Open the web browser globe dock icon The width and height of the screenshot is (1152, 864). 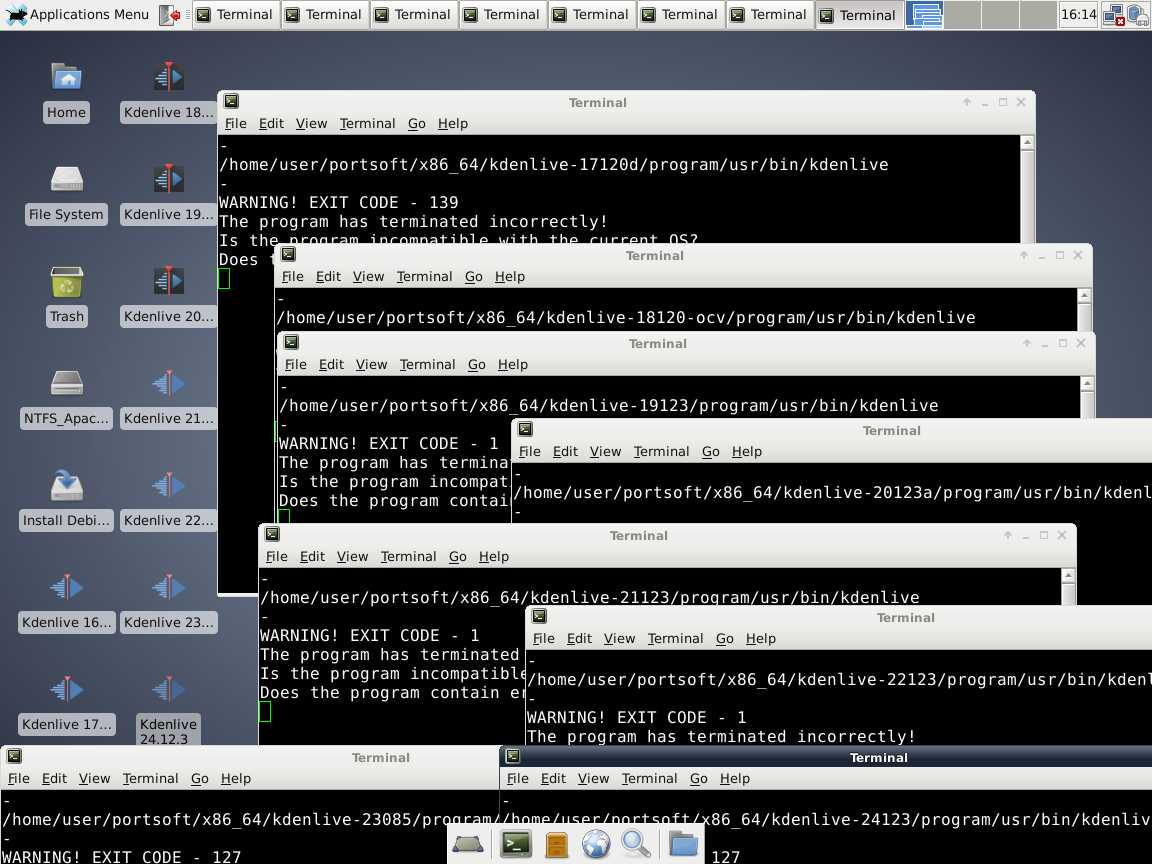[596, 844]
